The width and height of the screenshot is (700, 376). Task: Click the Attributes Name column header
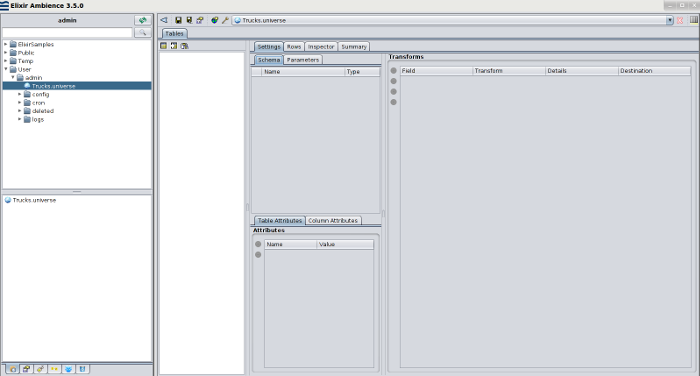[x=291, y=244]
